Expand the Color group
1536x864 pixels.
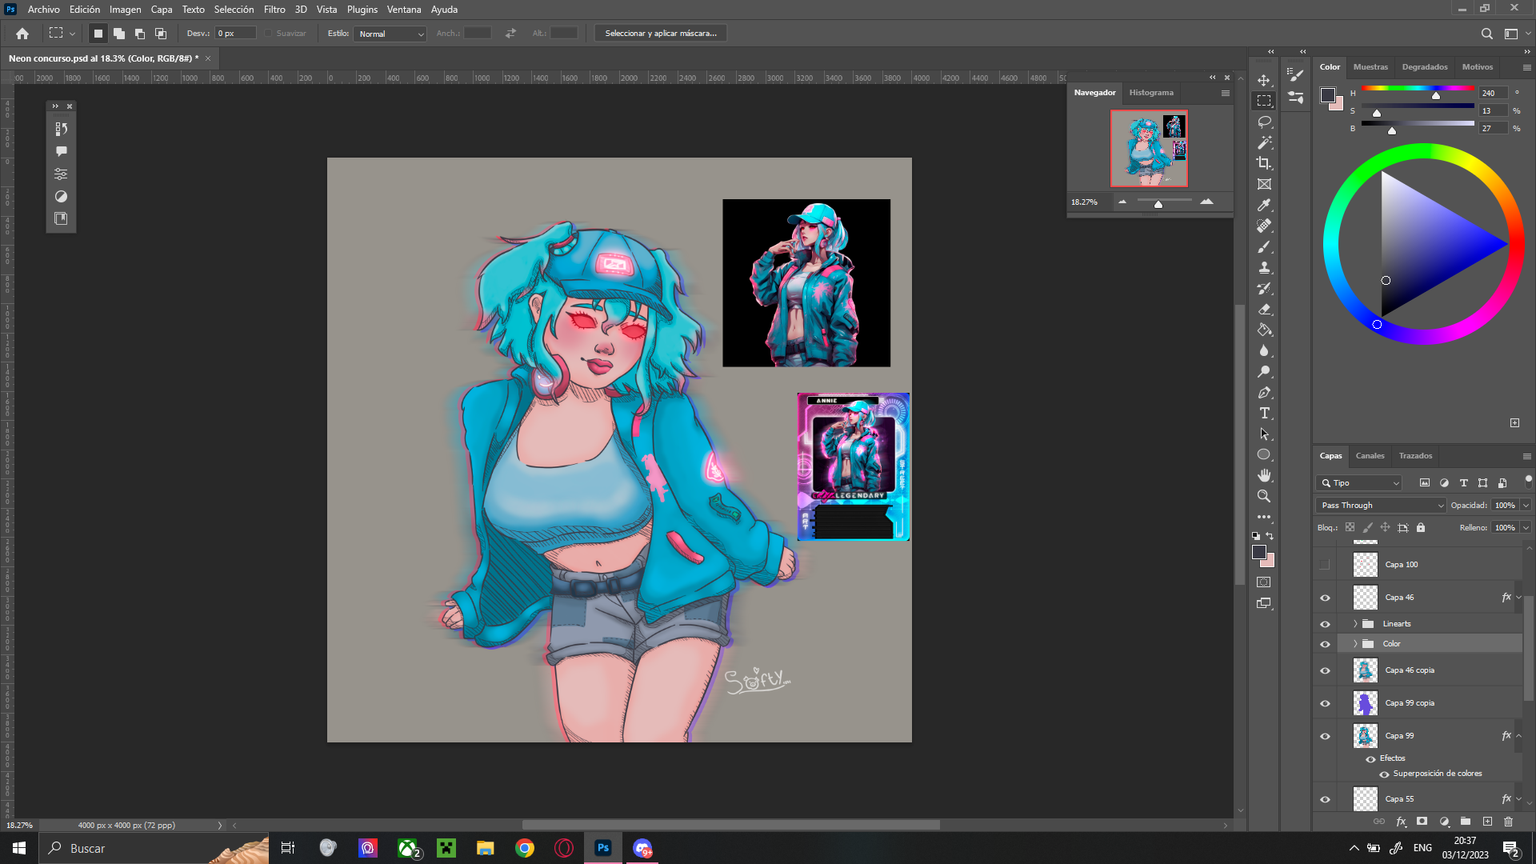pos(1356,644)
